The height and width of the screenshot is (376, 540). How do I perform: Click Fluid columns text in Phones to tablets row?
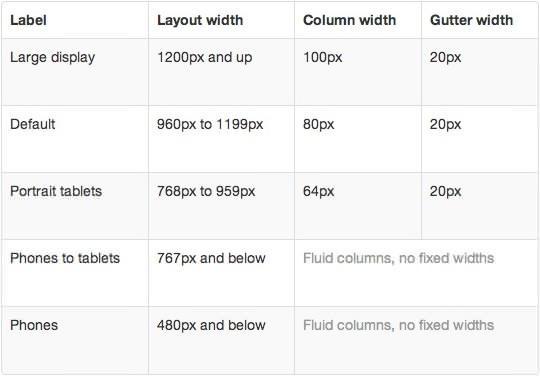398,258
